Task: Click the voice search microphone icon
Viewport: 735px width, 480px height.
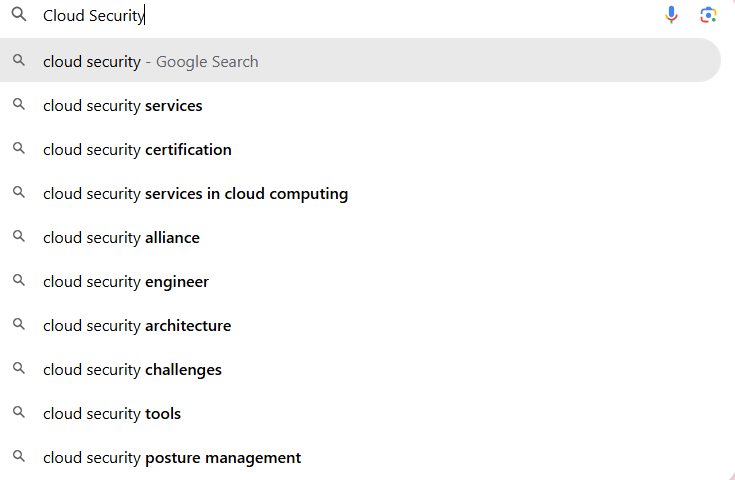Action: [671, 15]
